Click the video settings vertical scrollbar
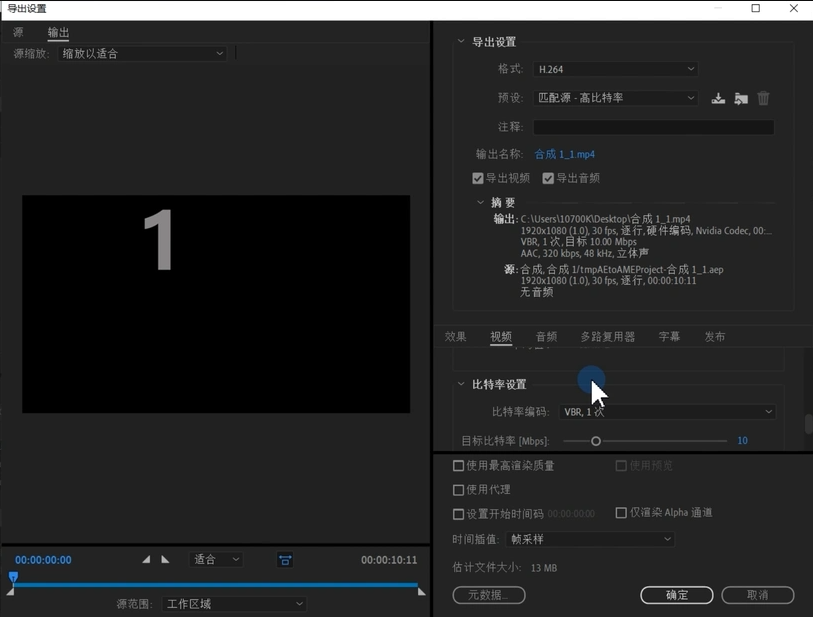Viewport: 813px width, 617px height. (808, 424)
